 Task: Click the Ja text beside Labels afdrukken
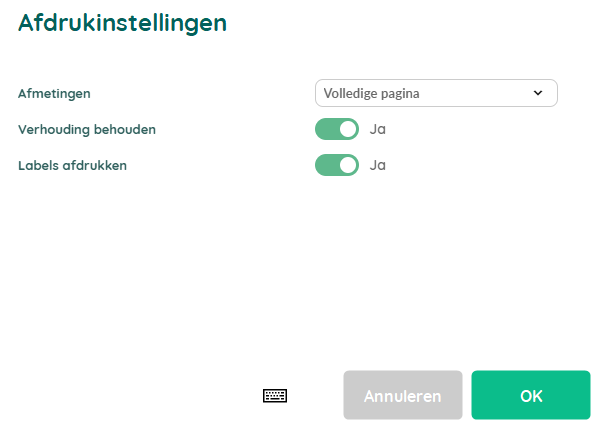pyautogui.click(x=377, y=165)
